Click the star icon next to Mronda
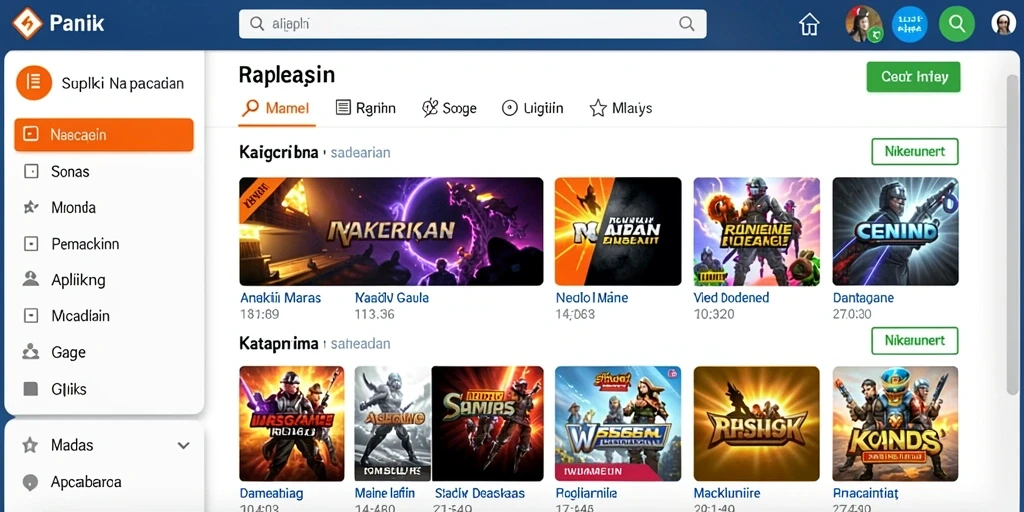 (x=31, y=208)
